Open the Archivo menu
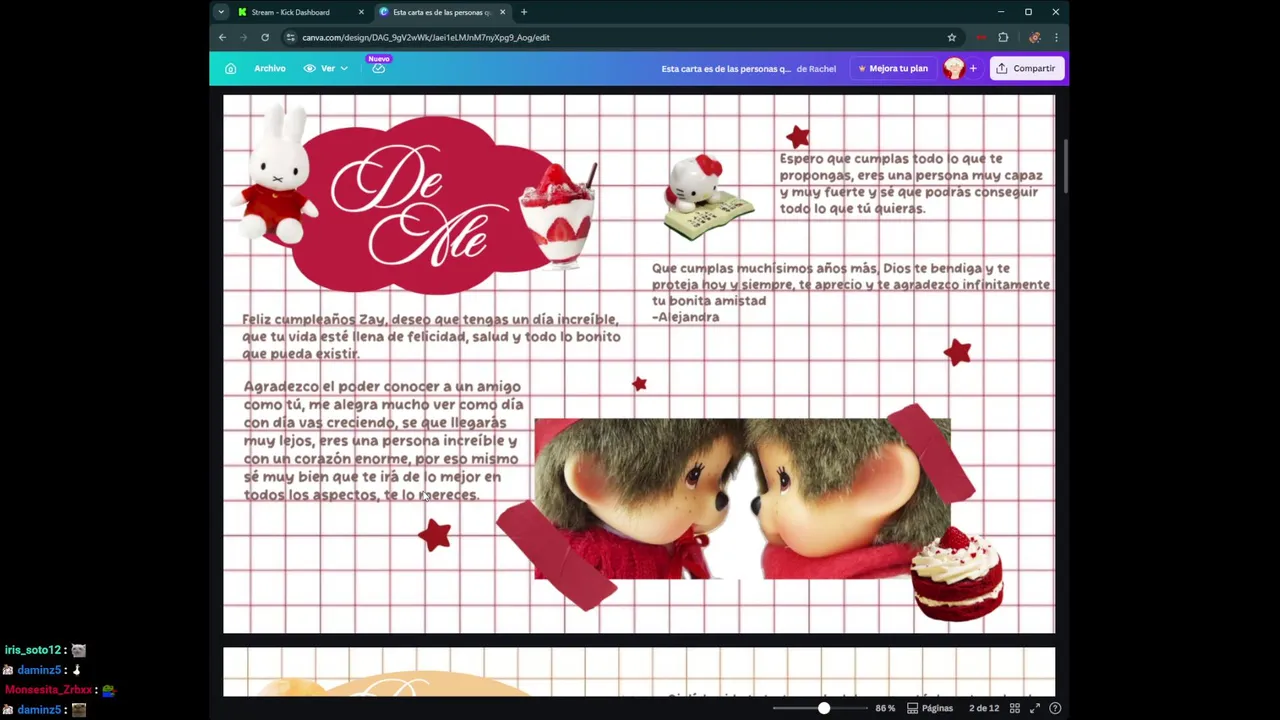This screenshot has width=1280, height=720. (x=270, y=68)
